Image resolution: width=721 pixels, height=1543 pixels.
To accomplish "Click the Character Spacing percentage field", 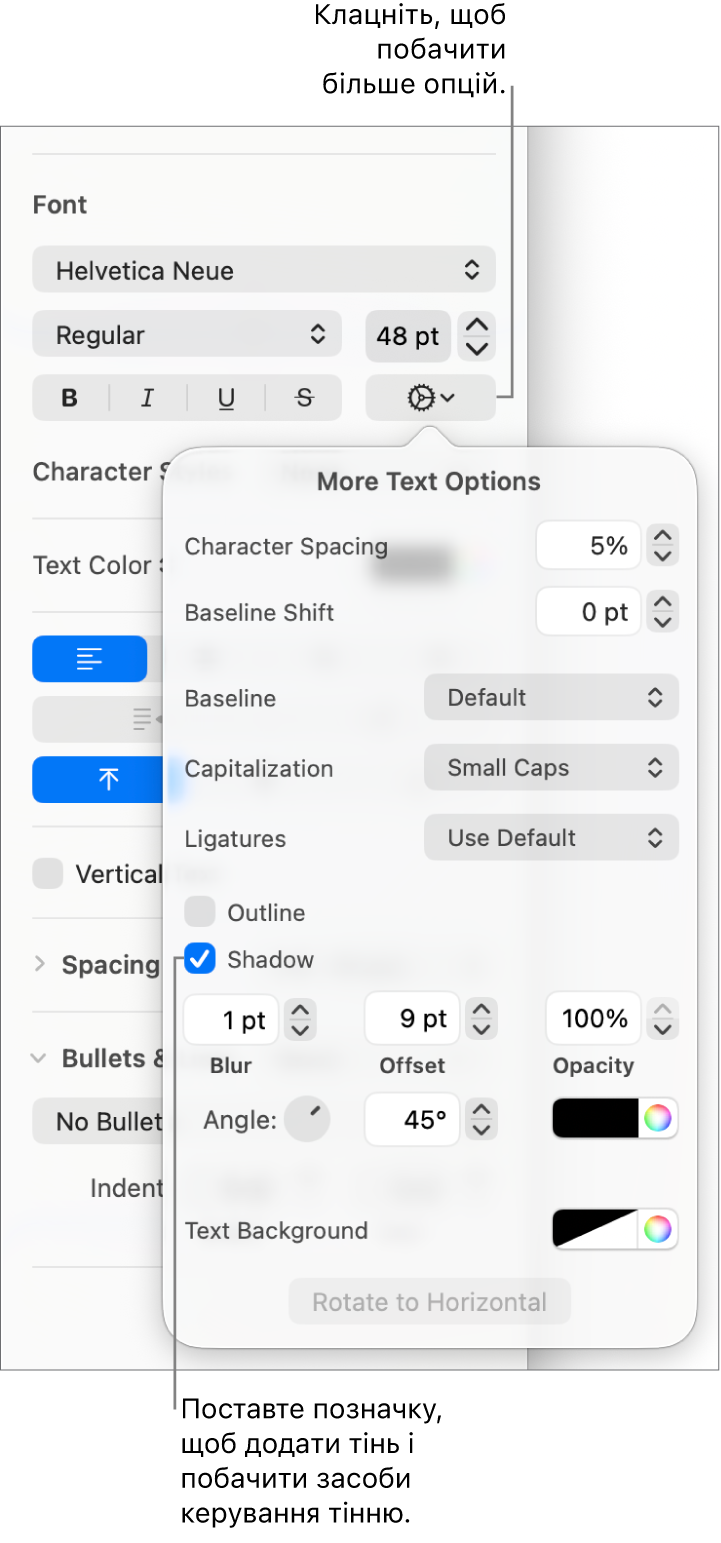I will coord(588,546).
